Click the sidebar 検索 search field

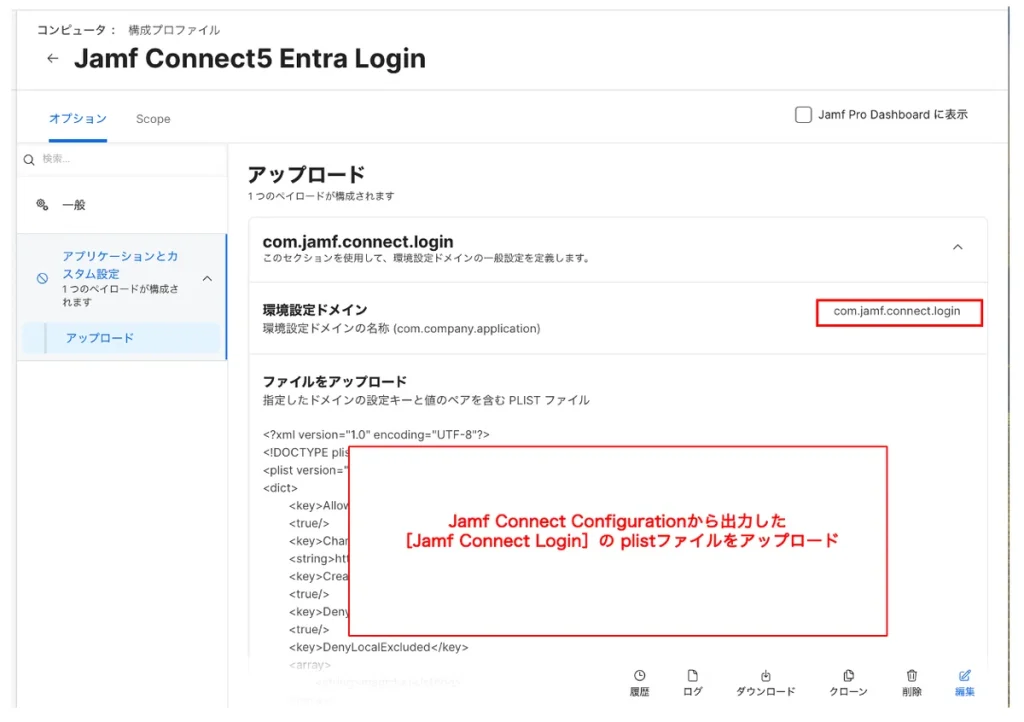[x=125, y=160]
